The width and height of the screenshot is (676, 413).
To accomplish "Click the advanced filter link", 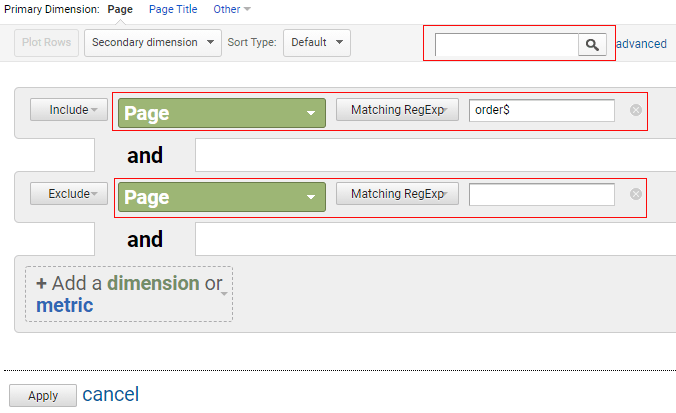I will coord(642,44).
